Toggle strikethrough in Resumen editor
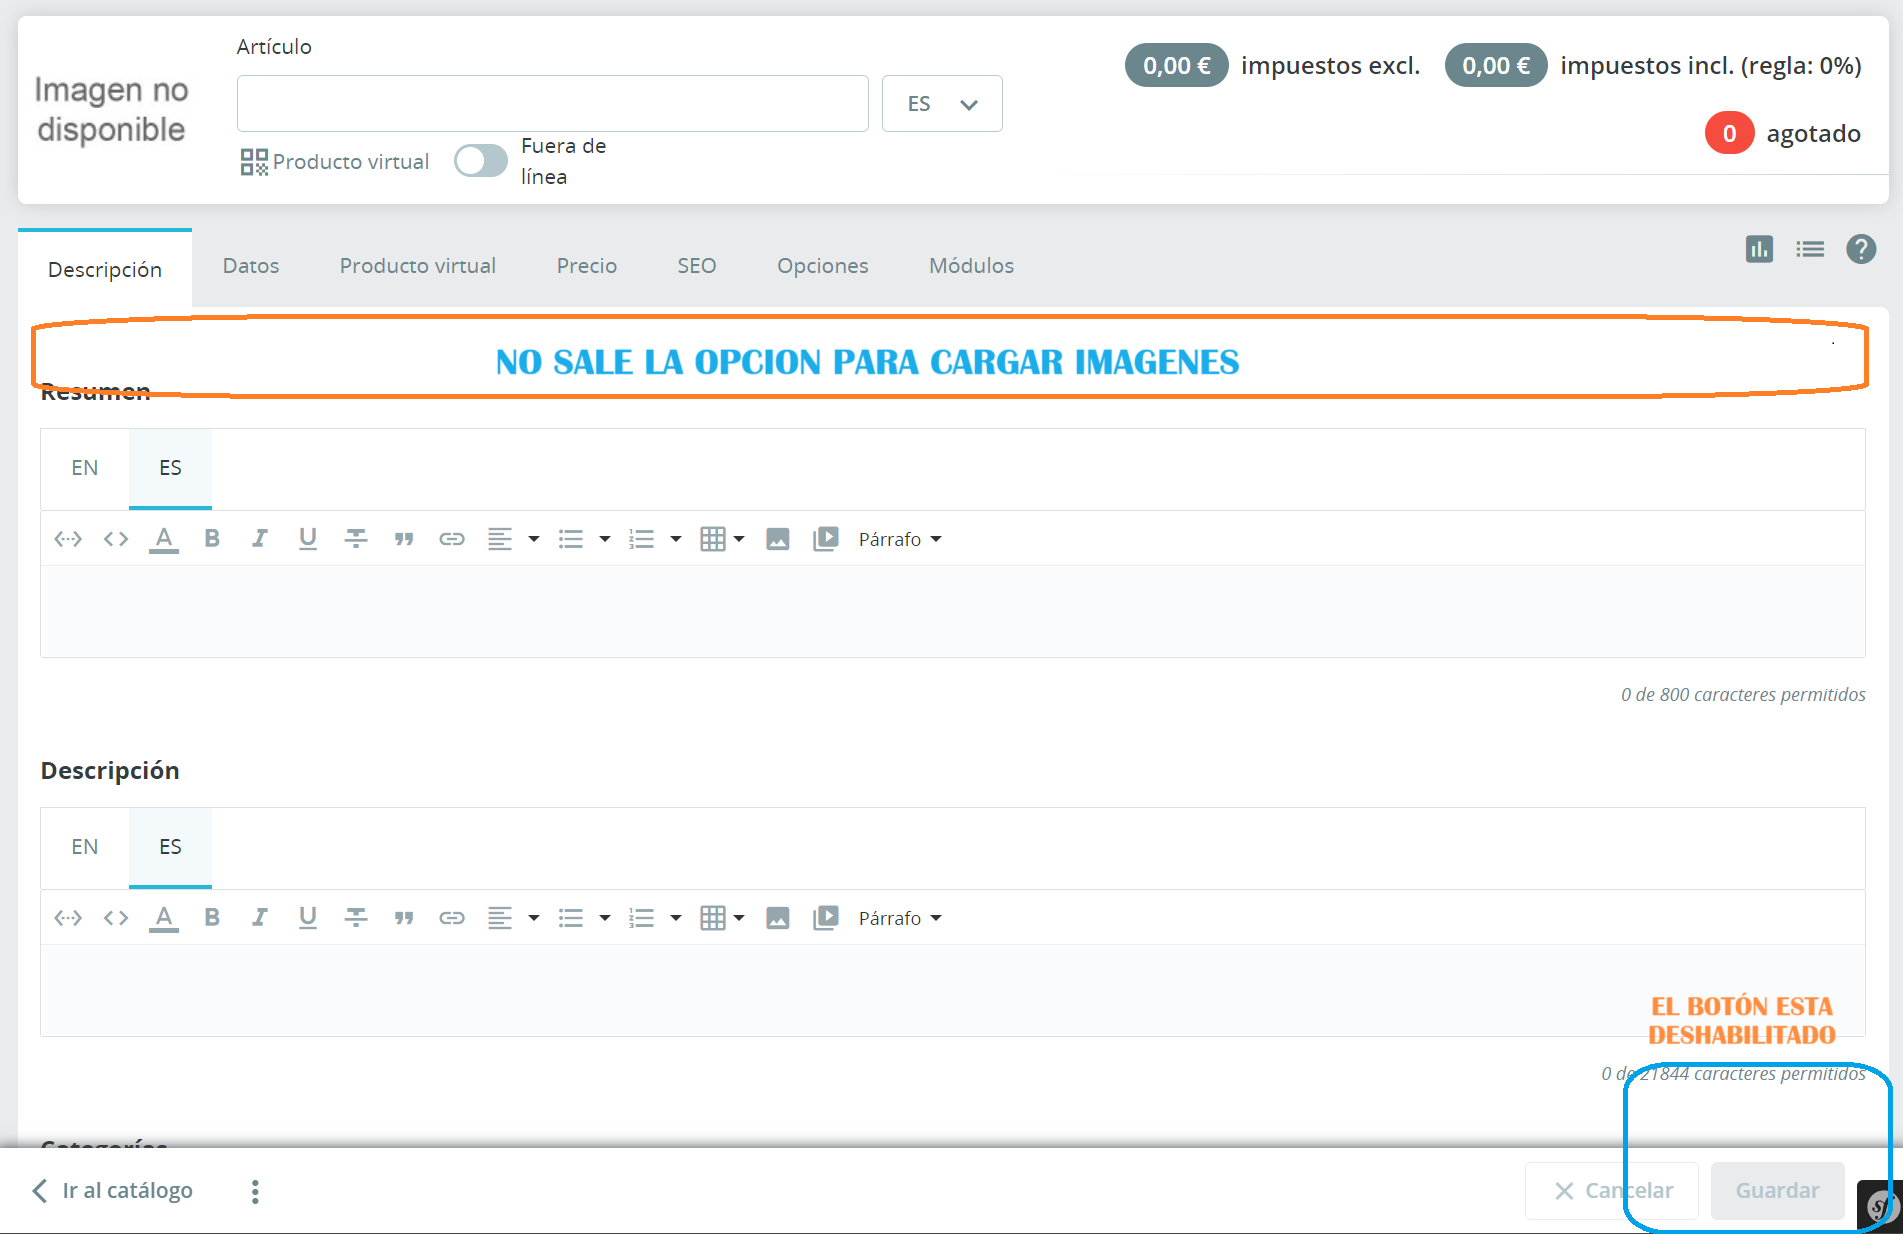The height and width of the screenshot is (1234, 1903). [356, 539]
